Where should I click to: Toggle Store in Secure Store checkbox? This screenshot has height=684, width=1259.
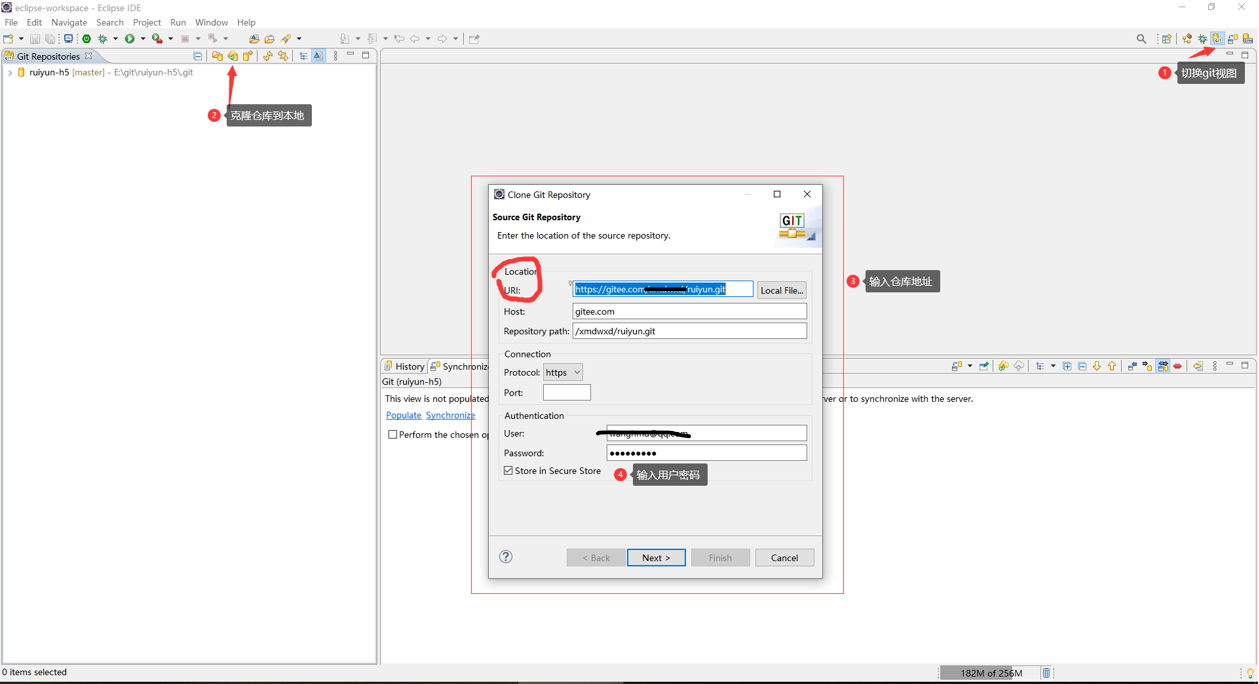[508, 471]
